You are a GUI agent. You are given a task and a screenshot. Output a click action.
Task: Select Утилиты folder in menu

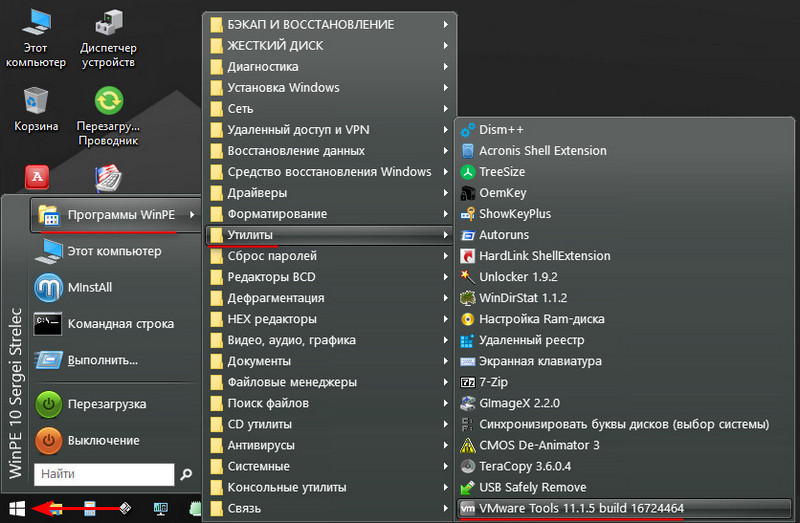(x=330, y=235)
